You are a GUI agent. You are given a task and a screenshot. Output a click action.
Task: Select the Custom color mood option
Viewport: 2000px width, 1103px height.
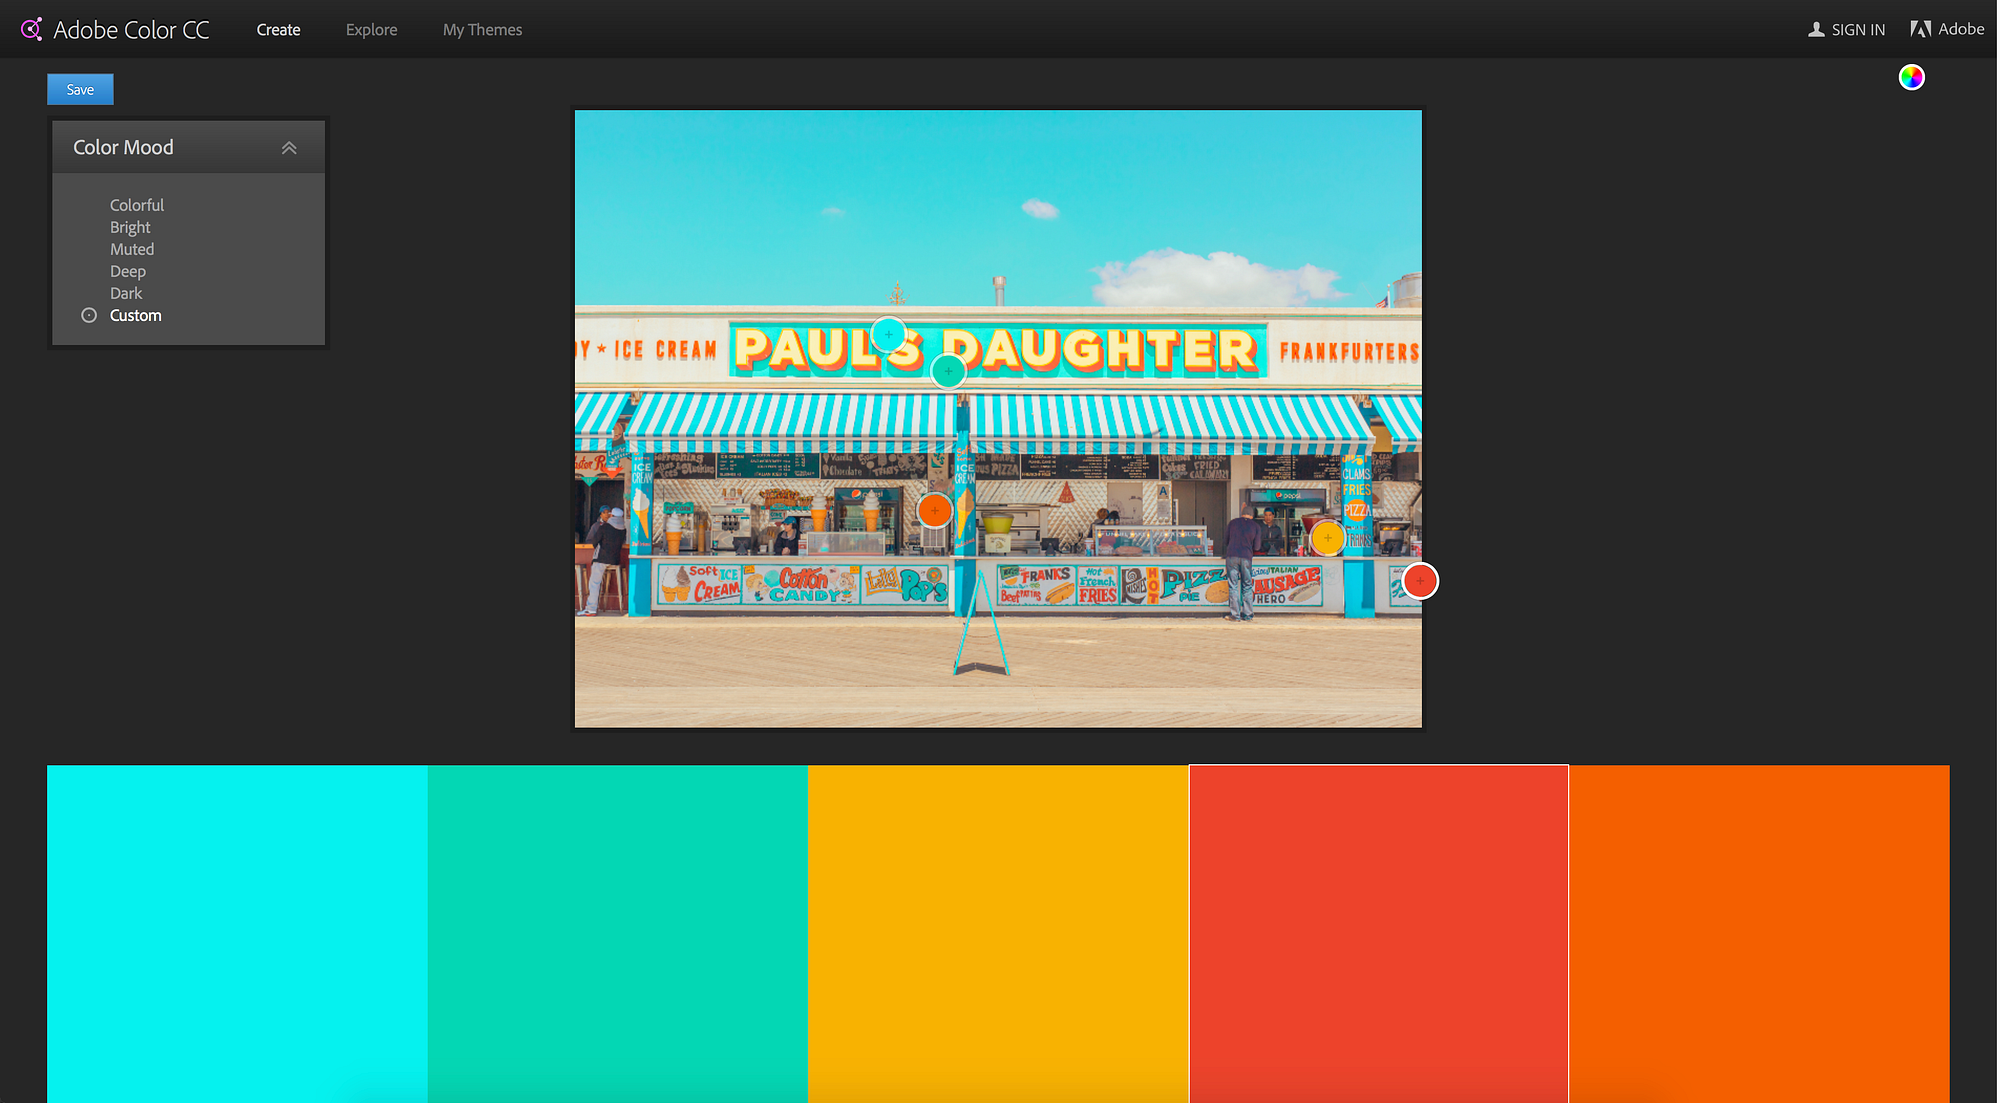point(135,316)
